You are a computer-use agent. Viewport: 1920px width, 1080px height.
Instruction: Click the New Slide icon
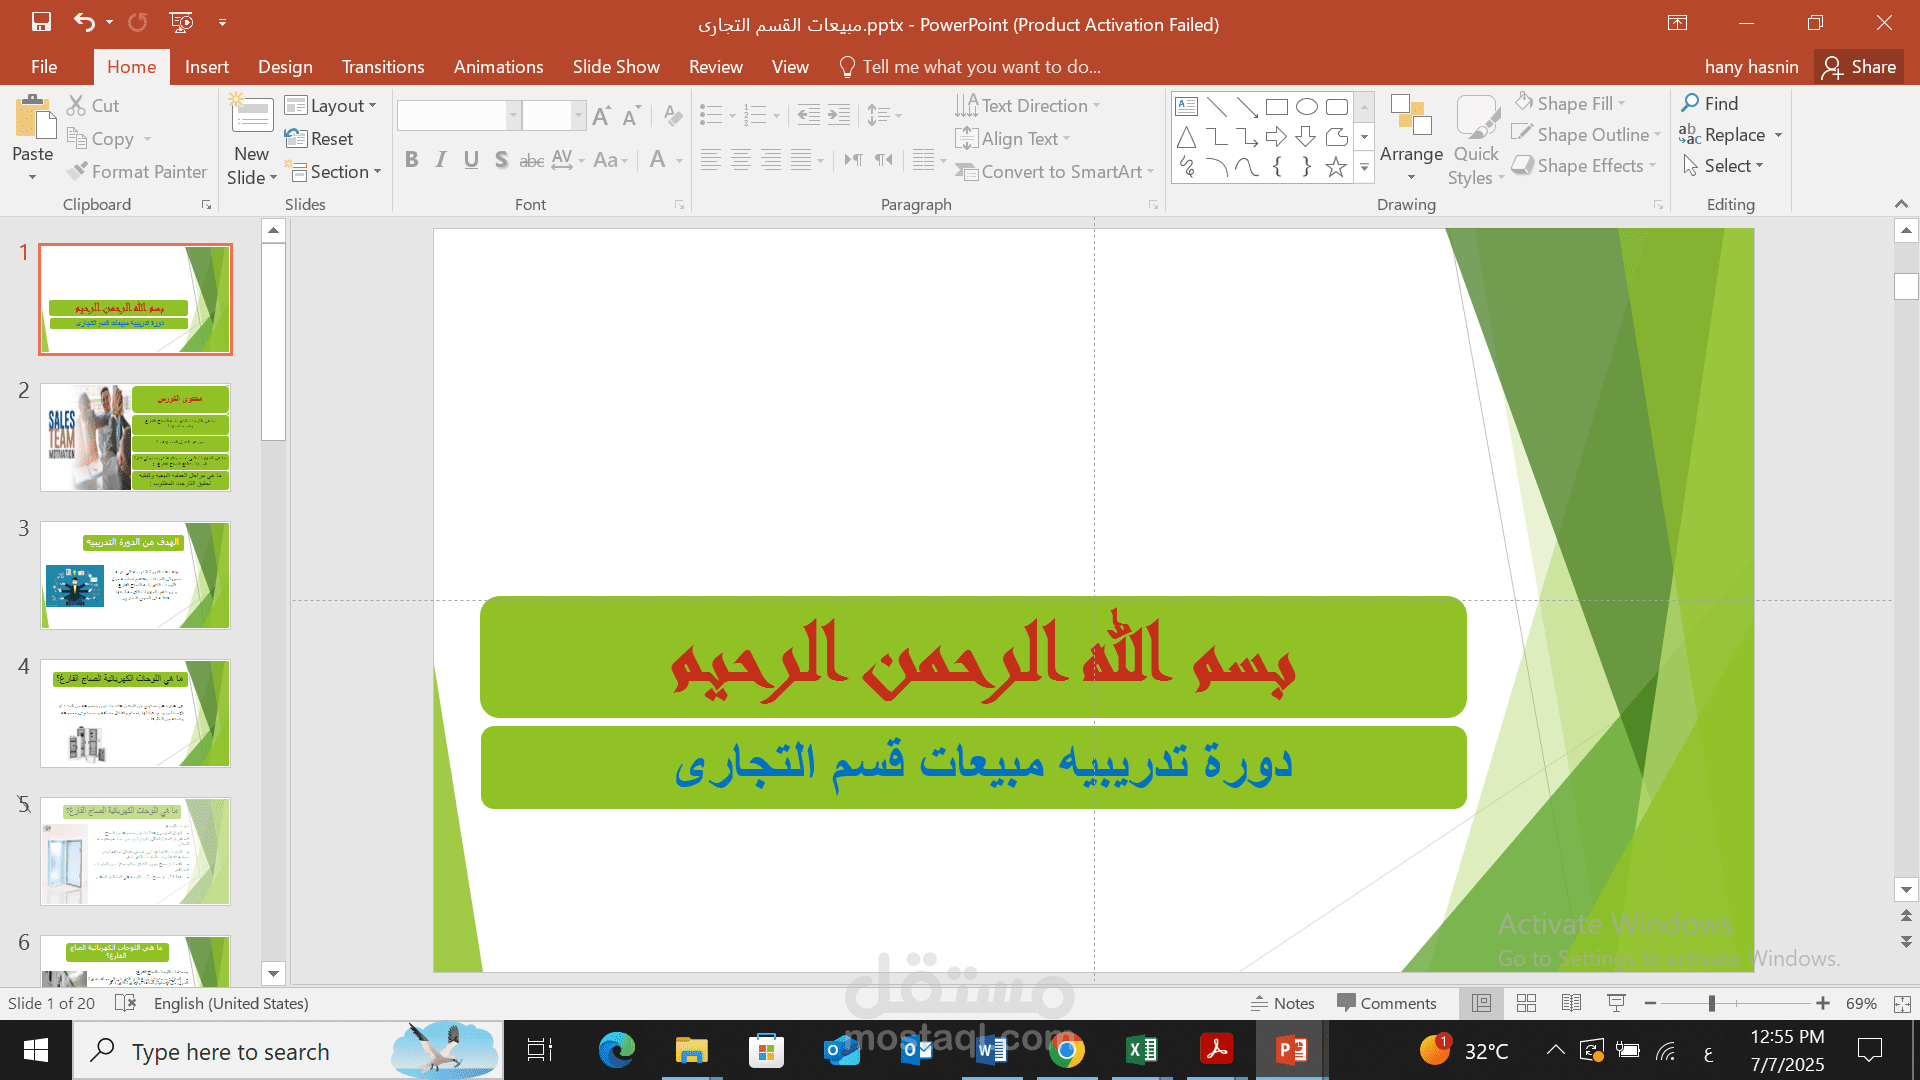pos(252,115)
